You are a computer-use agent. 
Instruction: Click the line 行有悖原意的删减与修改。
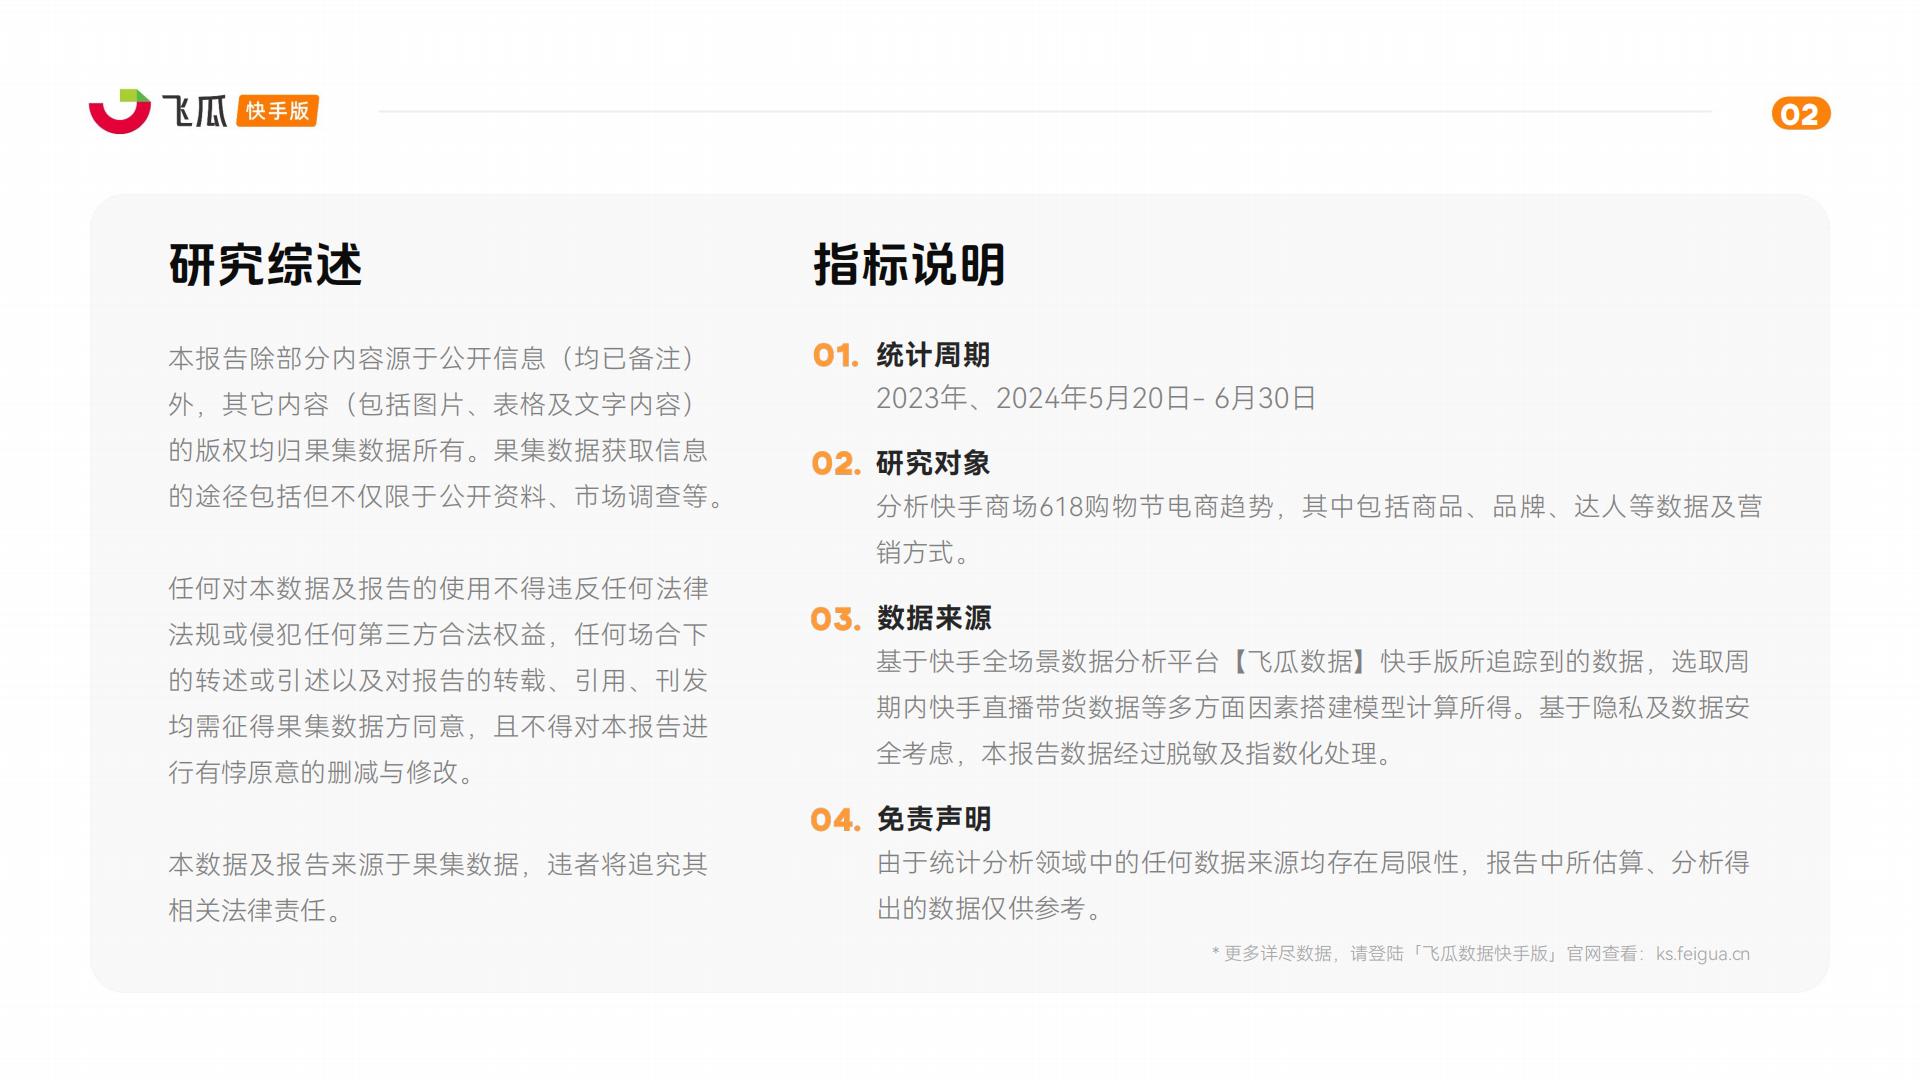coord(321,772)
